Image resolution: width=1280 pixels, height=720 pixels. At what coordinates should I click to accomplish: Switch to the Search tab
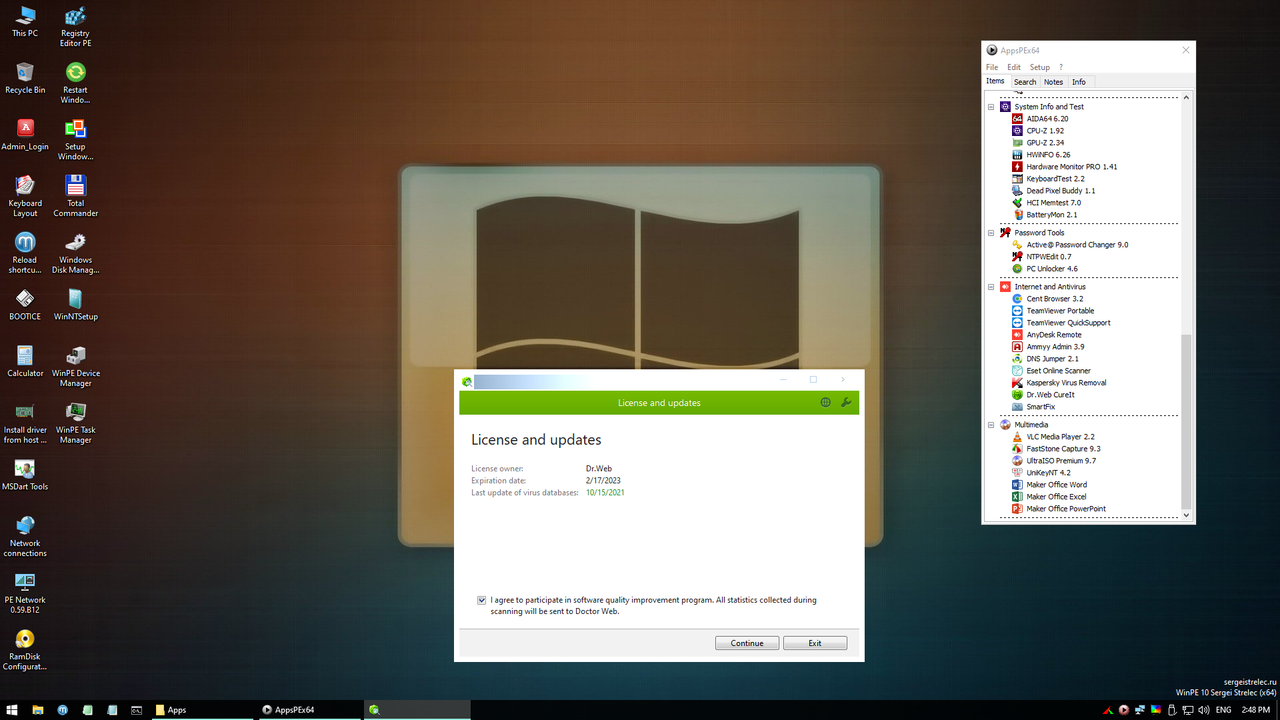[x=1025, y=82]
